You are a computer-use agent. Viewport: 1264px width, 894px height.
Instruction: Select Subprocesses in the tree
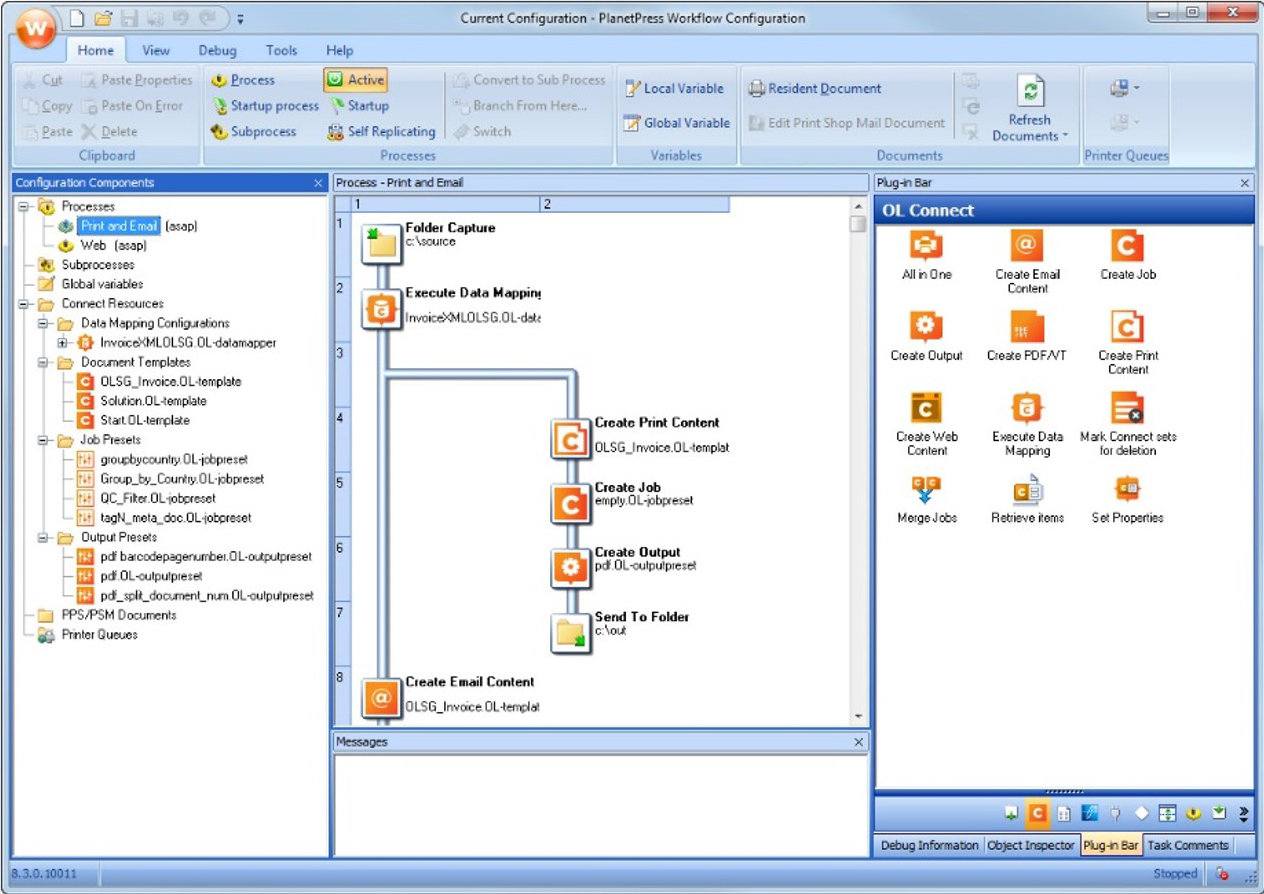click(x=98, y=265)
